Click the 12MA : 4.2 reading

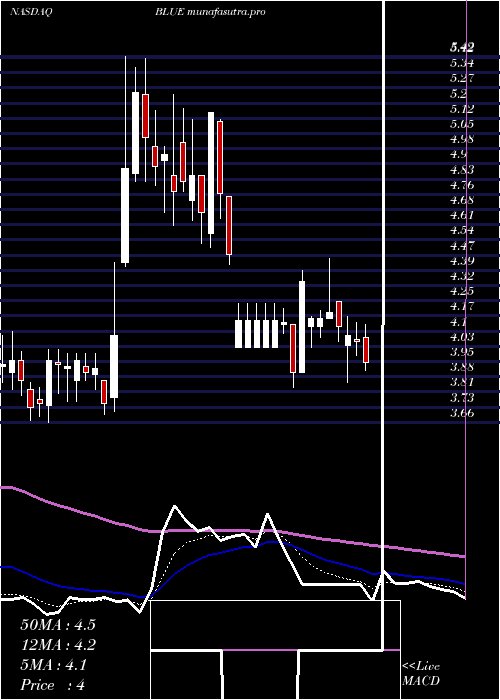tap(58, 645)
